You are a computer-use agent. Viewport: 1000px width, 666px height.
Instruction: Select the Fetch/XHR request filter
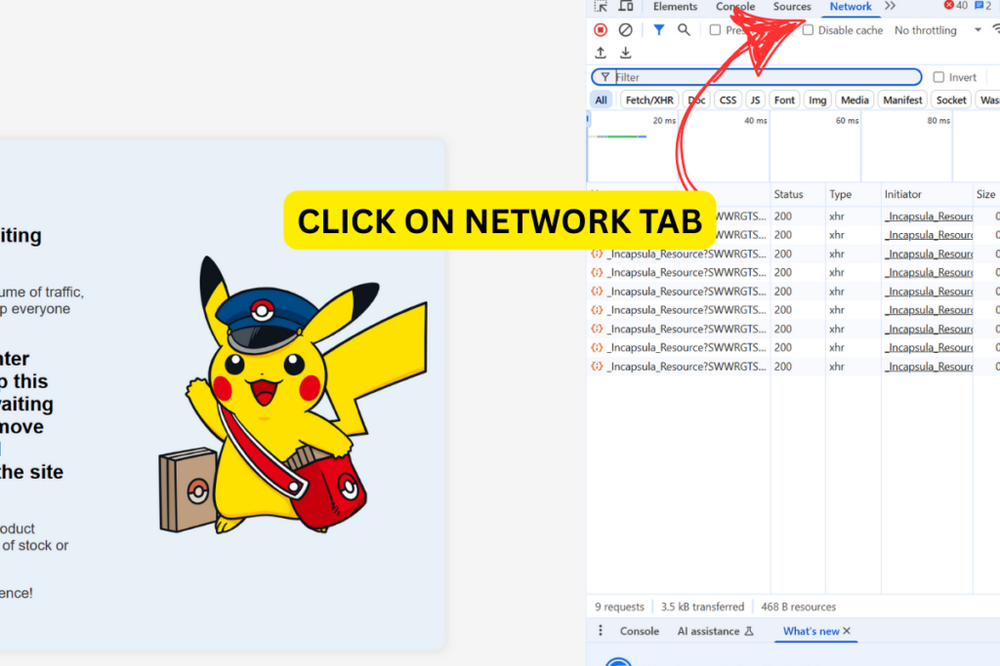pyautogui.click(x=649, y=99)
